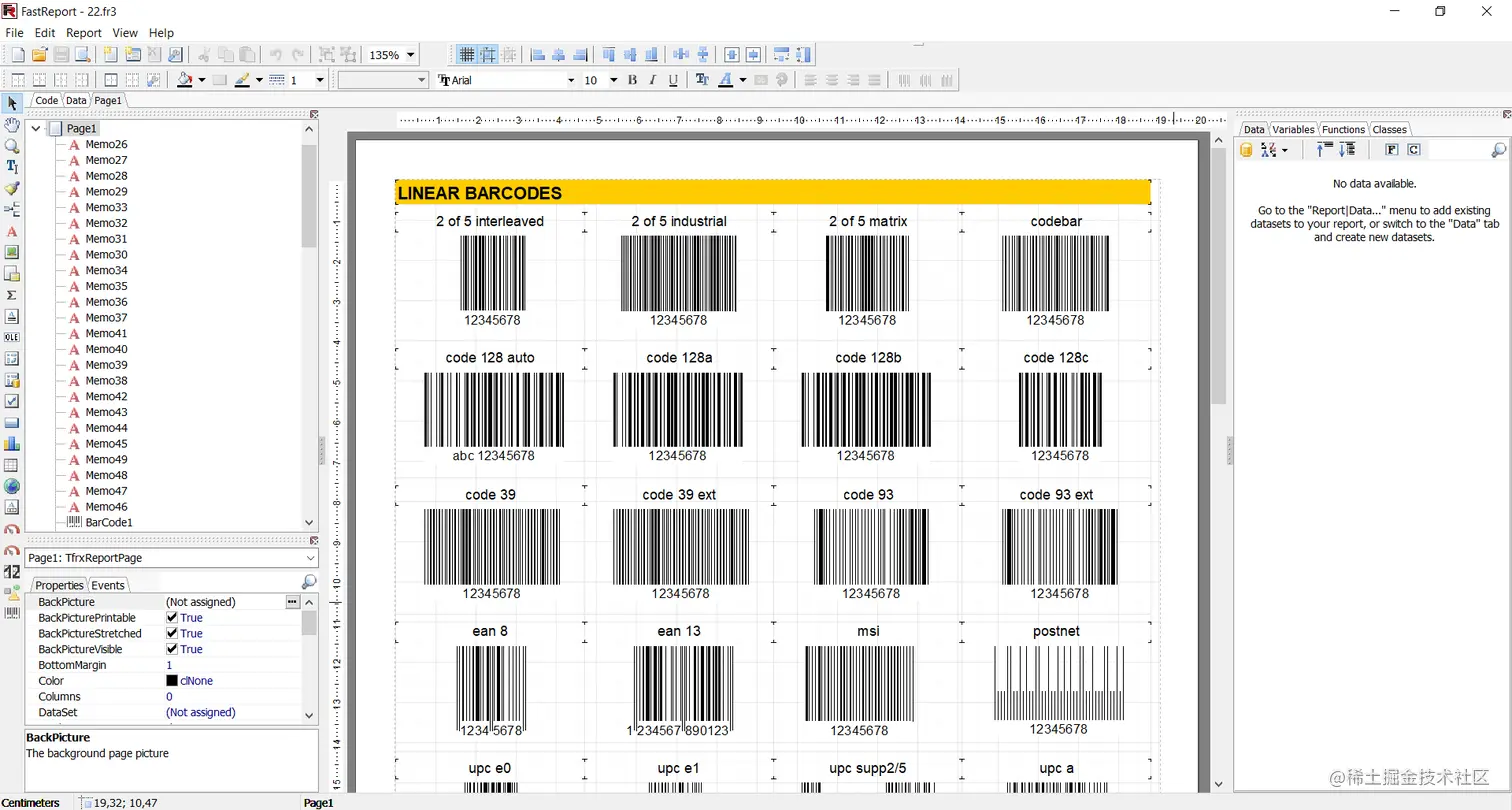Select the Object Select arrow tool
Image resolution: width=1512 pixels, height=810 pixels.
12,103
